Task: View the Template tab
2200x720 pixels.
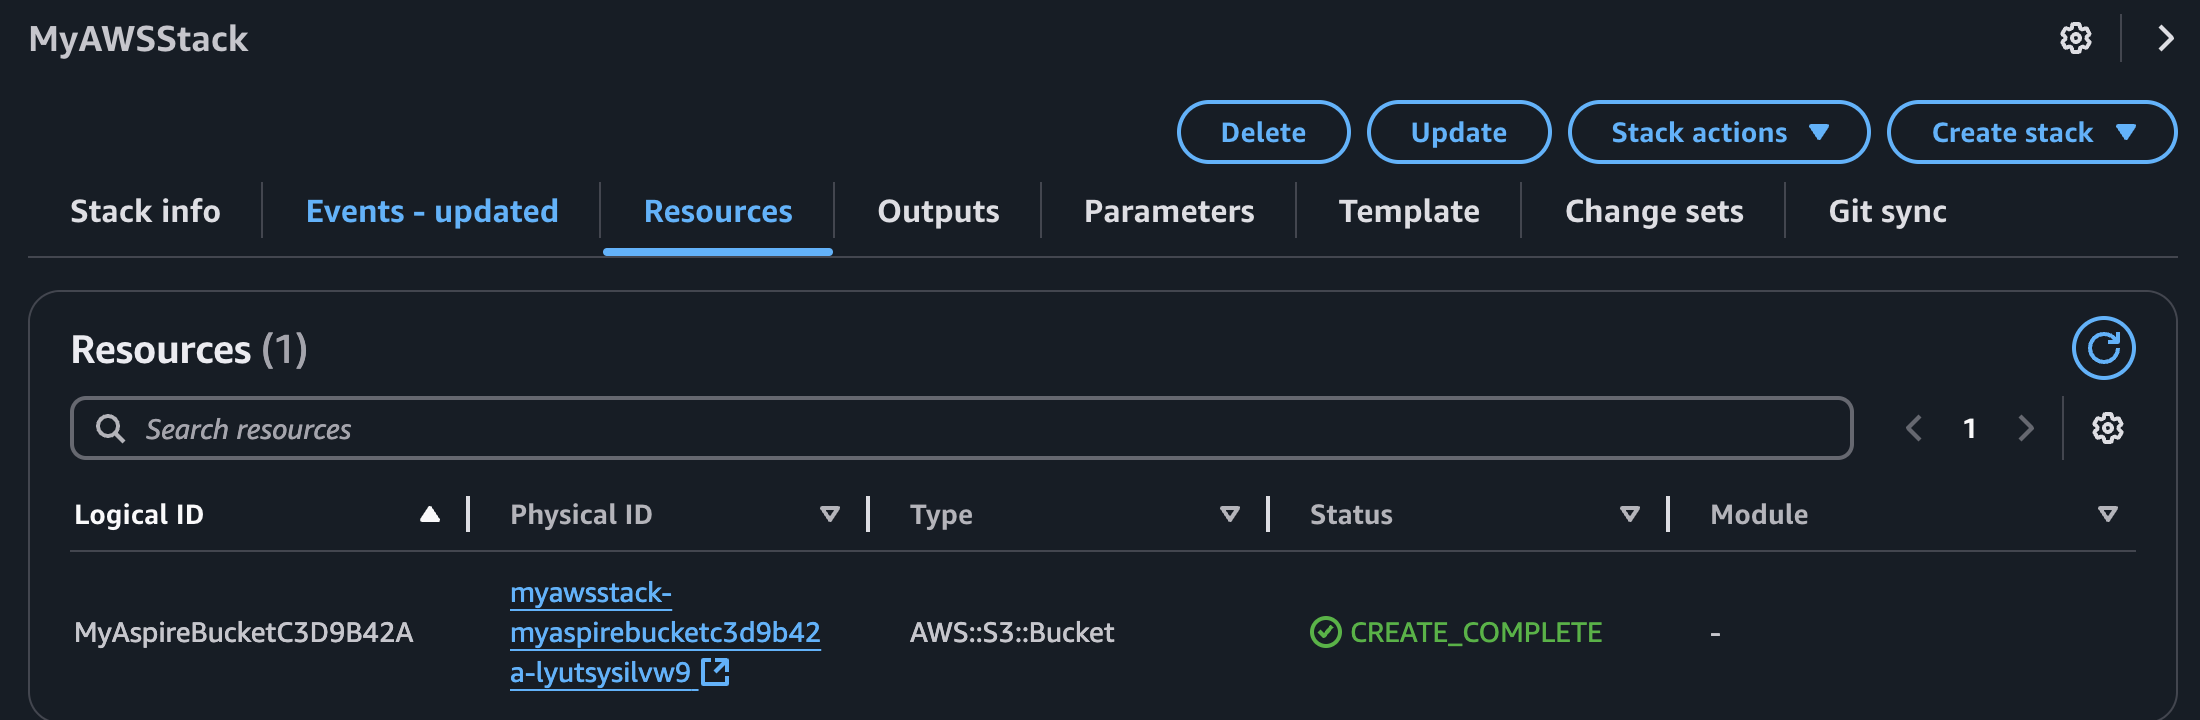Action: pos(1409,211)
